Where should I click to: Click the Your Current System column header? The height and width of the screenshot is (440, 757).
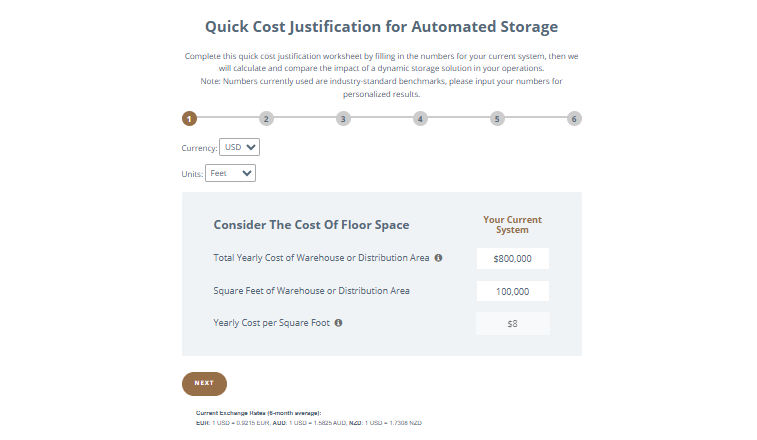point(512,225)
